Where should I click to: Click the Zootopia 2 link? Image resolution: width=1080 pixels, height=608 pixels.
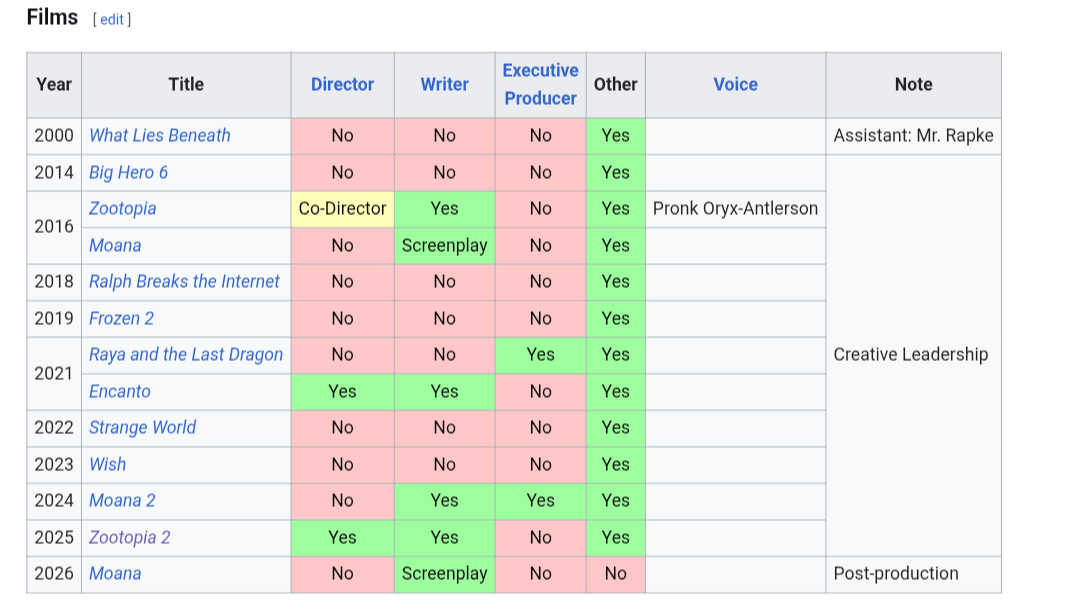pos(129,537)
